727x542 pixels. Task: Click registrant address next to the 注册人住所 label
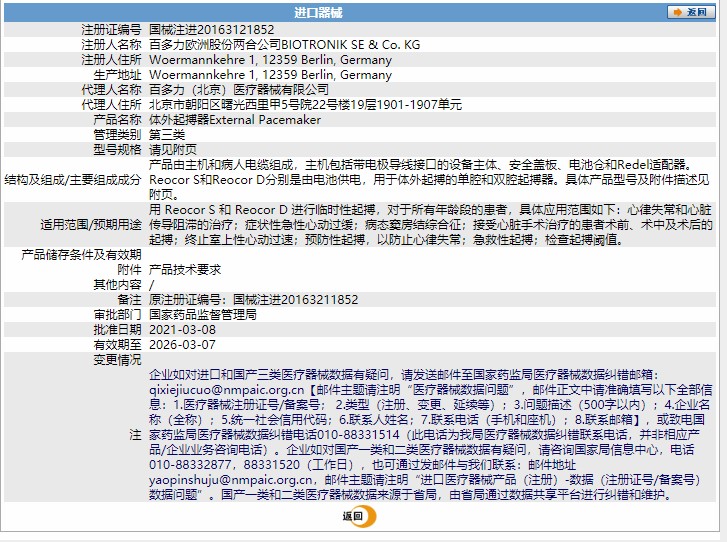pyautogui.click(x=270, y=60)
